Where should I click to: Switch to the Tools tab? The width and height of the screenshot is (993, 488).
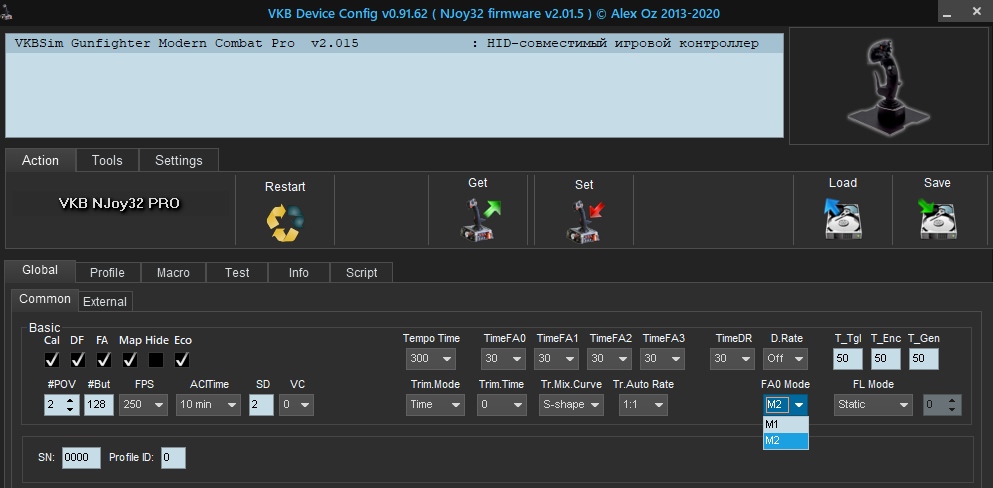tap(107, 161)
